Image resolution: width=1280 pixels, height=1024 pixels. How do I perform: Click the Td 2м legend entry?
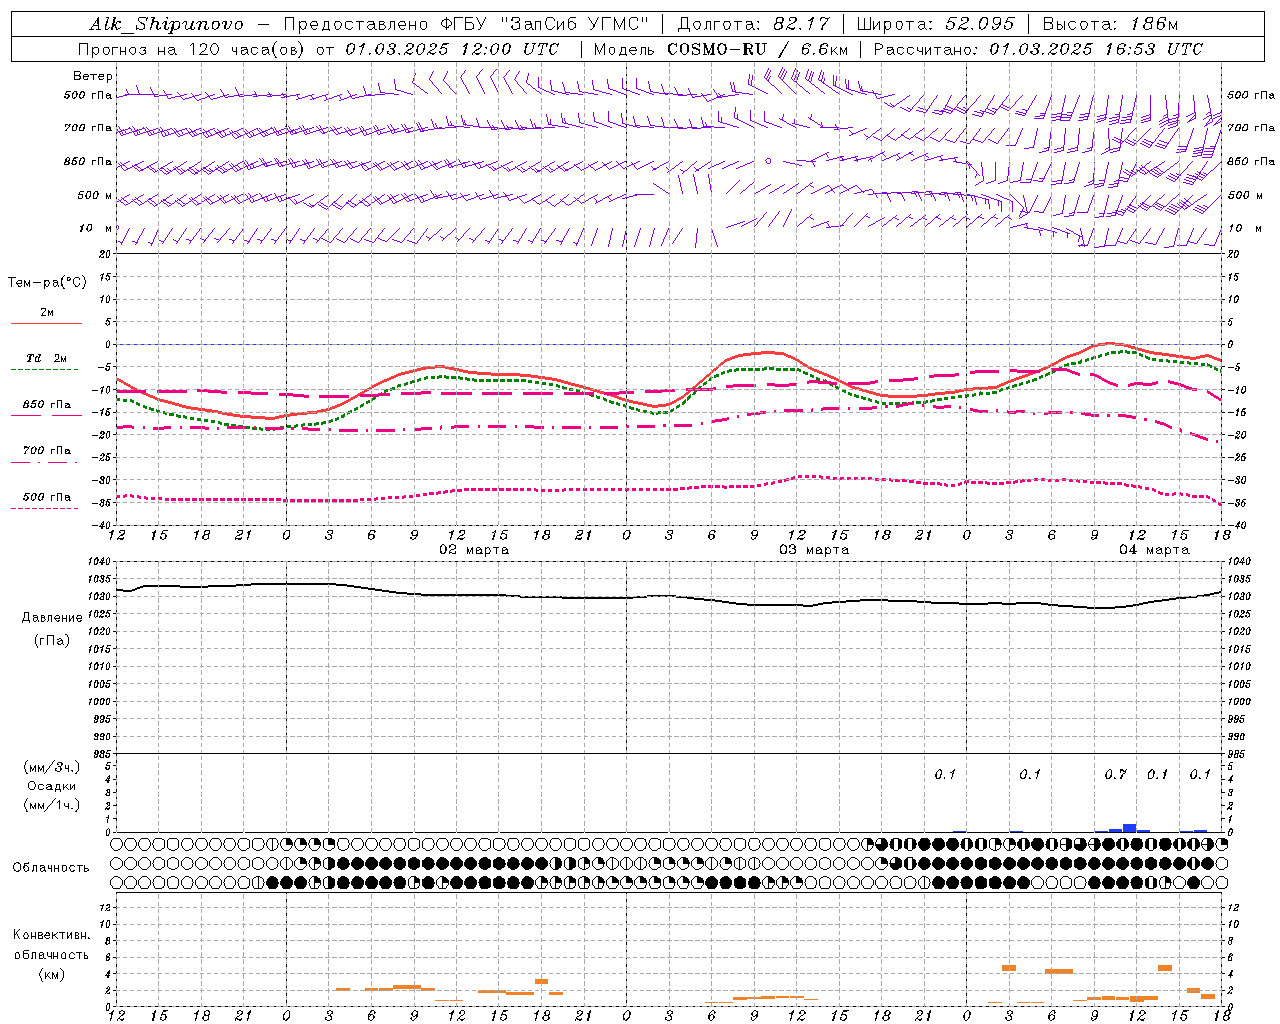pos(47,358)
